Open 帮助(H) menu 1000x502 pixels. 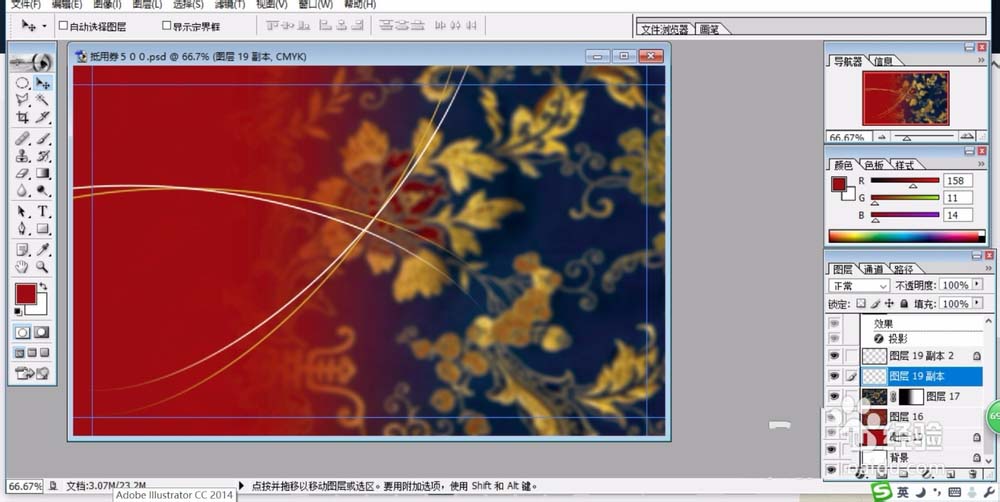pos(360,4)
